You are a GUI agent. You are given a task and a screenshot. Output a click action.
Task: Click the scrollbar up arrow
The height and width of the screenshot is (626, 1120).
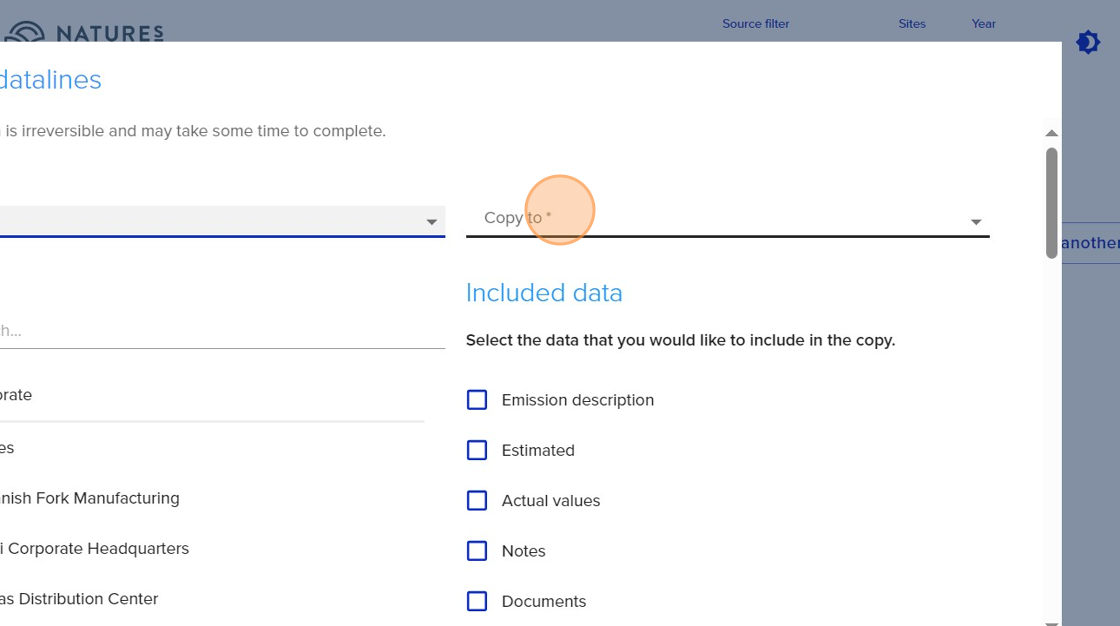coord(1051,133)
